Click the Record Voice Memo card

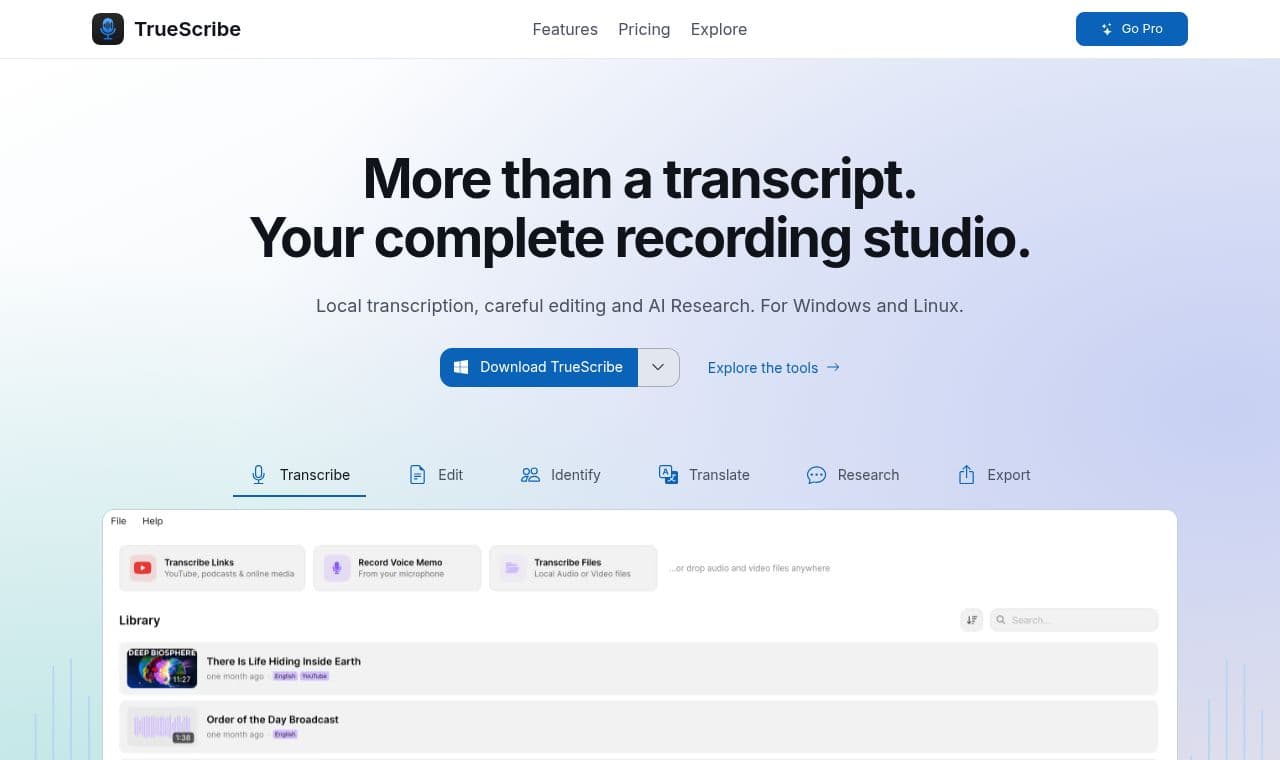(397, 568)
